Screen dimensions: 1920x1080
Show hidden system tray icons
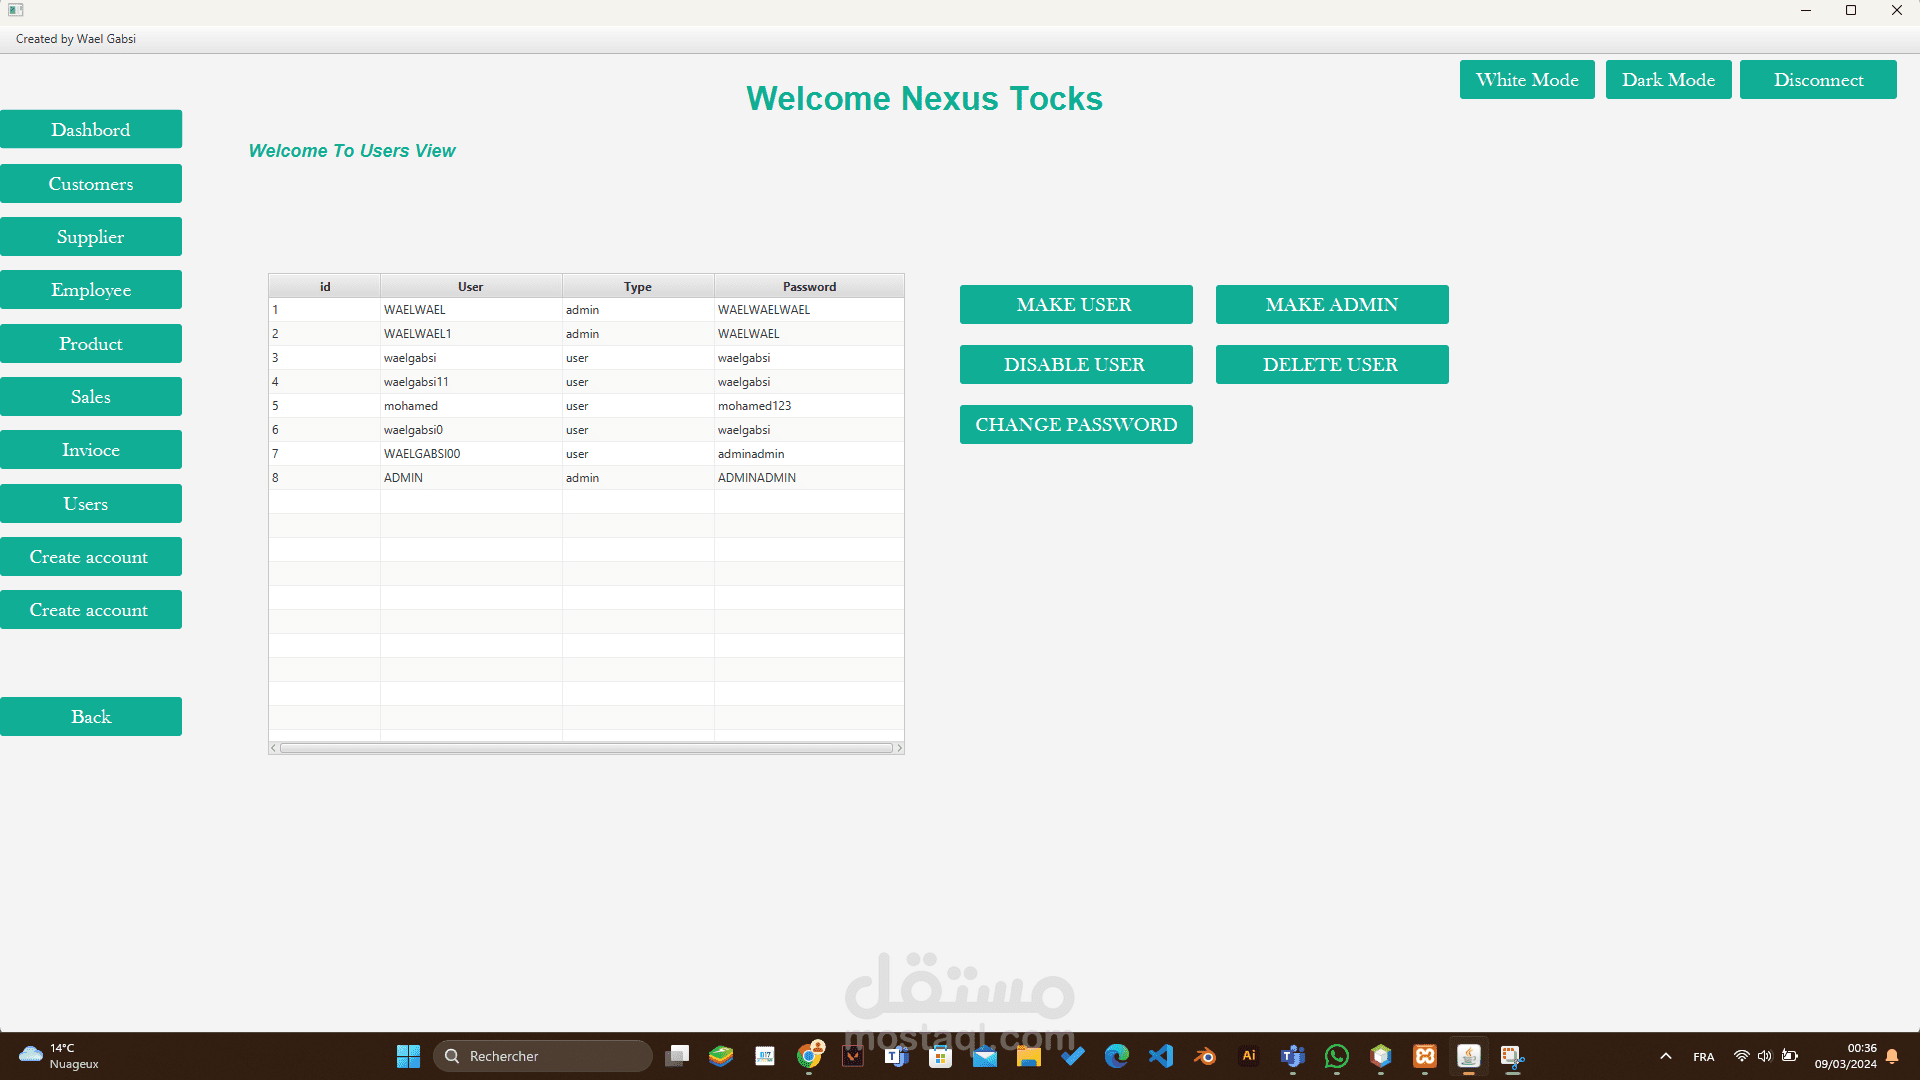1666,1056
